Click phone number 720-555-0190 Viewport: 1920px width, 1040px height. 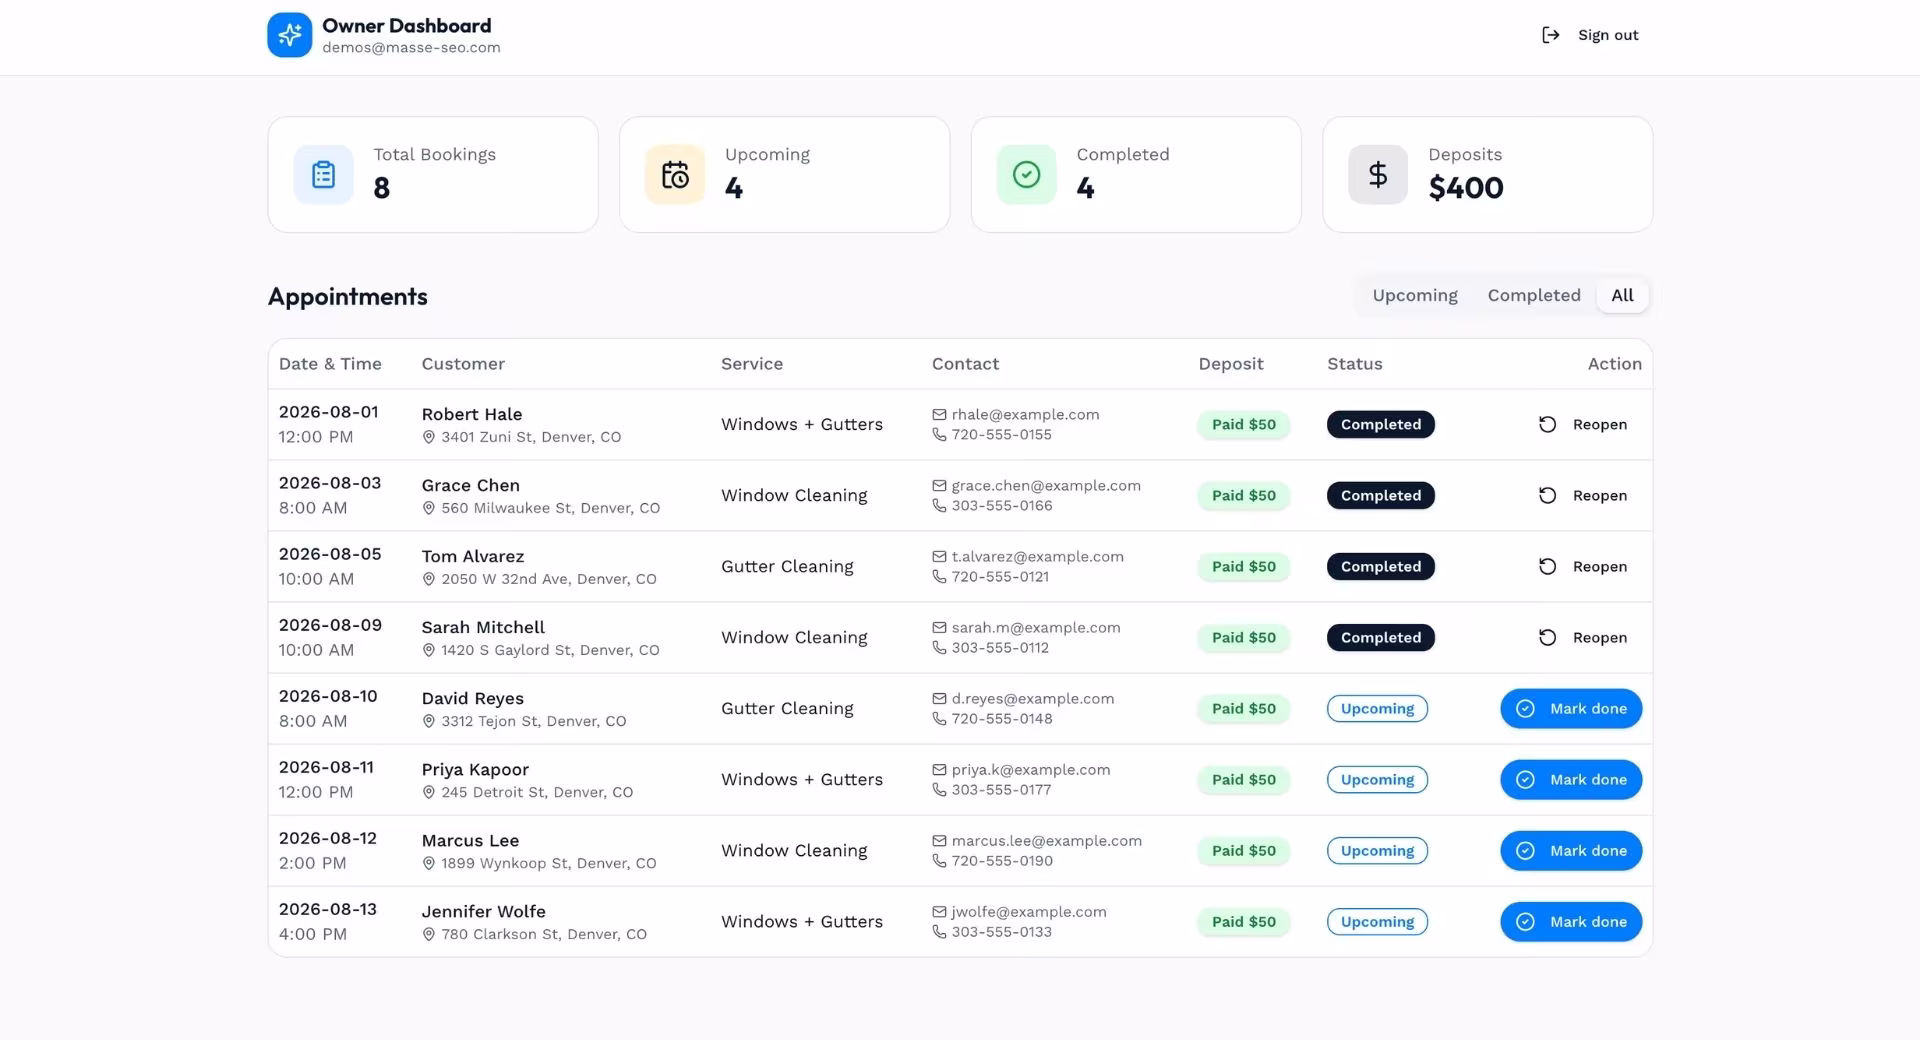(x=1002, y=860)
